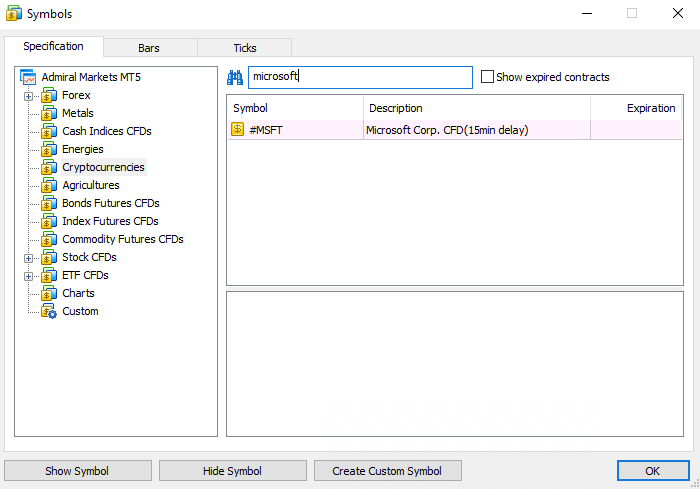Click the Cash Indices CFDs folder icon

click(49, 131)
